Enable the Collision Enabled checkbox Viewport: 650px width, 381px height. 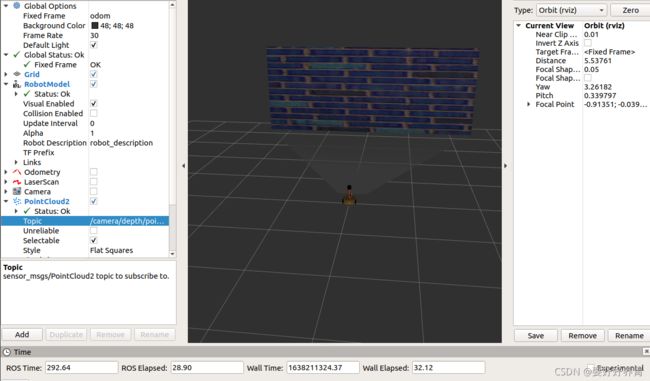coord(94,114)
